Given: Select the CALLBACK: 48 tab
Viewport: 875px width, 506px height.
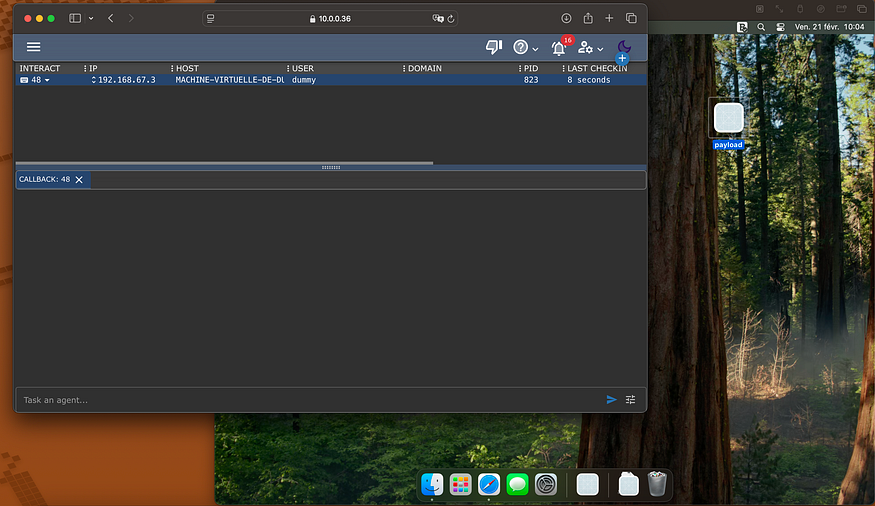Looking at the screenshot, I should [x=45, y=180].
